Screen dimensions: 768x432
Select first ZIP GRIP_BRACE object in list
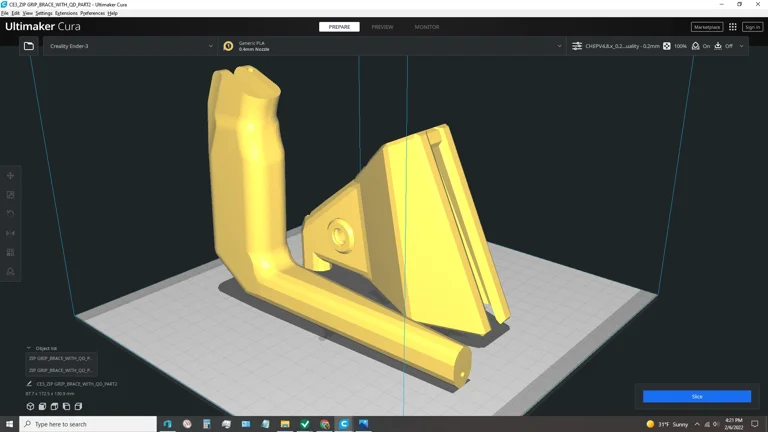pos(60,358)
